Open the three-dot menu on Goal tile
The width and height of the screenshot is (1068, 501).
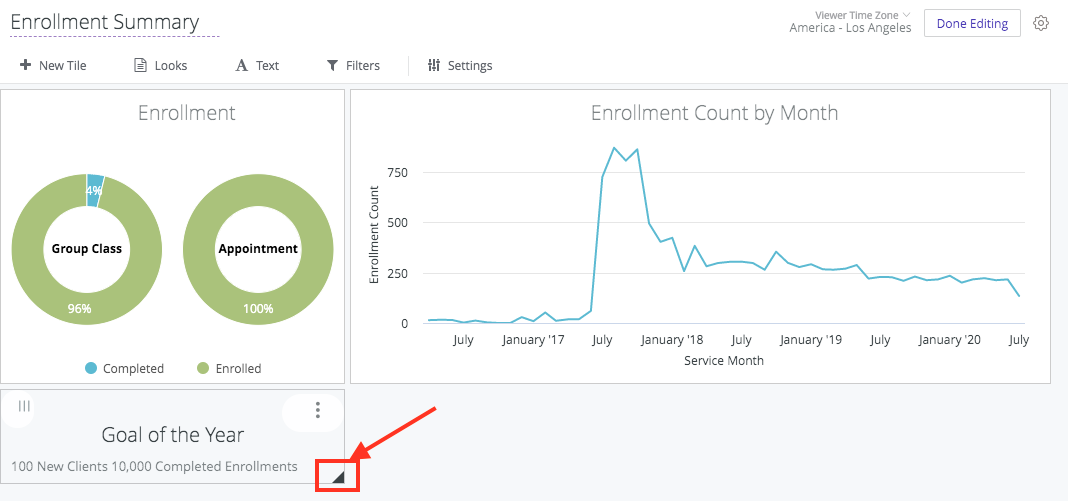[318, 410]
